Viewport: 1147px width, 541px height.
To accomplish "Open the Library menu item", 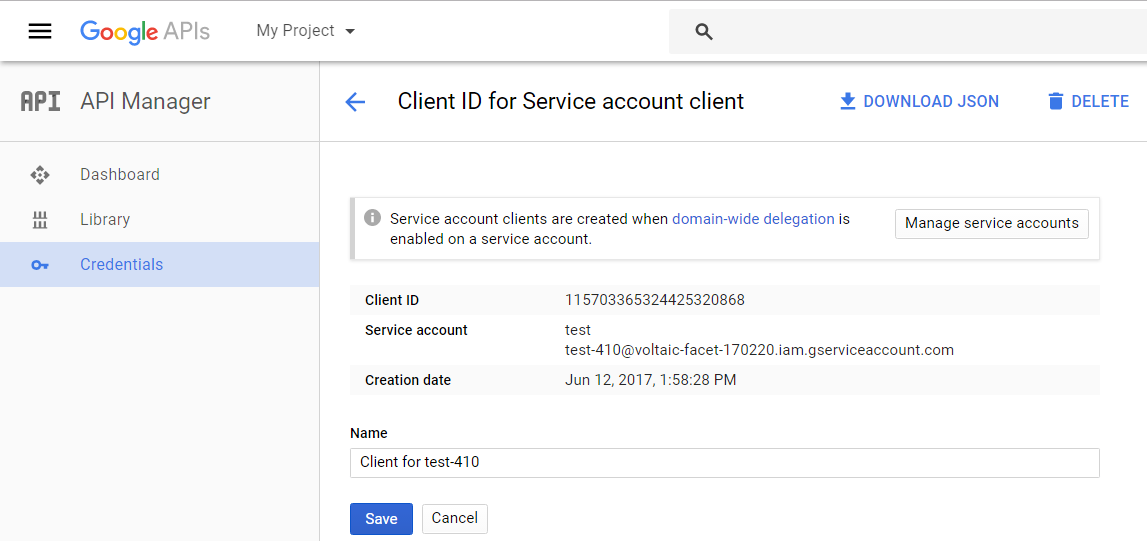I will [x=105, y=220].
